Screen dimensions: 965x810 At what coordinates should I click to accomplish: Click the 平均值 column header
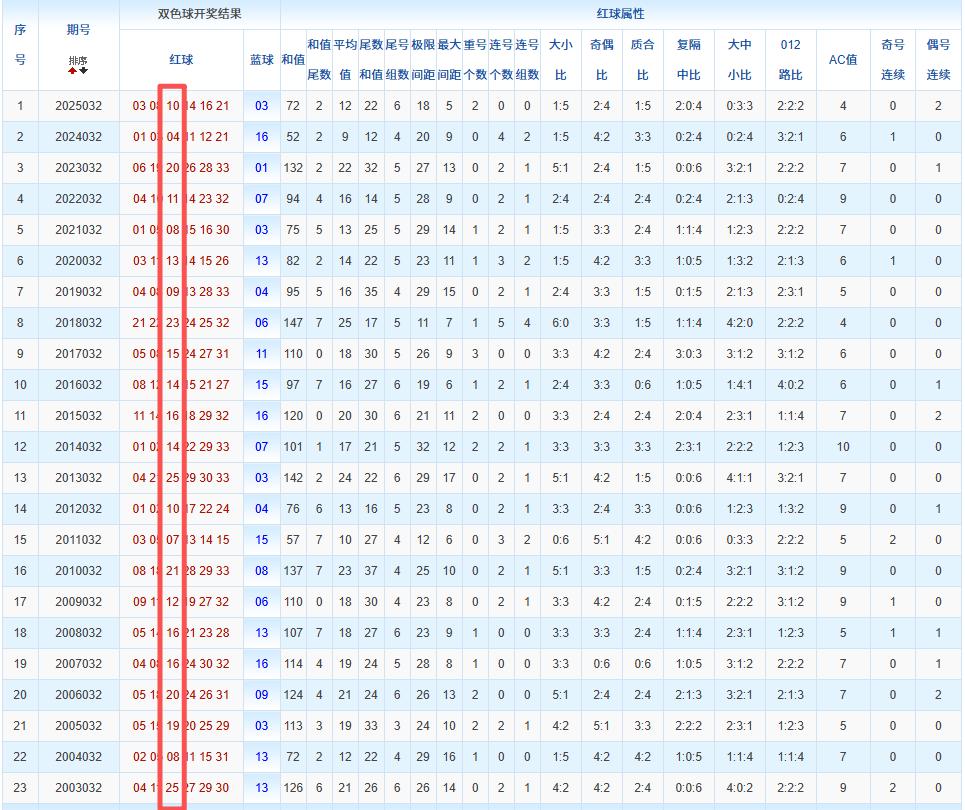pos(345,60)
